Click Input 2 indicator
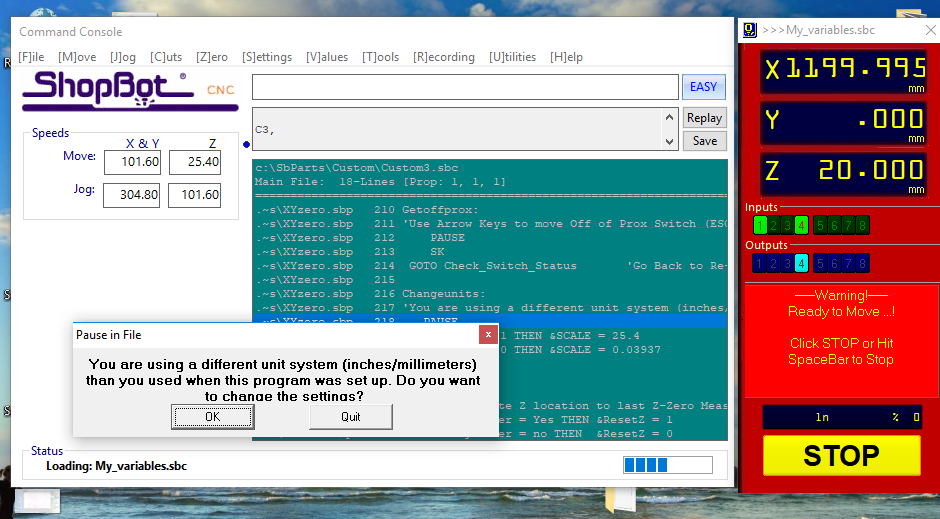 pyautogui.click(x=774, y=225)
